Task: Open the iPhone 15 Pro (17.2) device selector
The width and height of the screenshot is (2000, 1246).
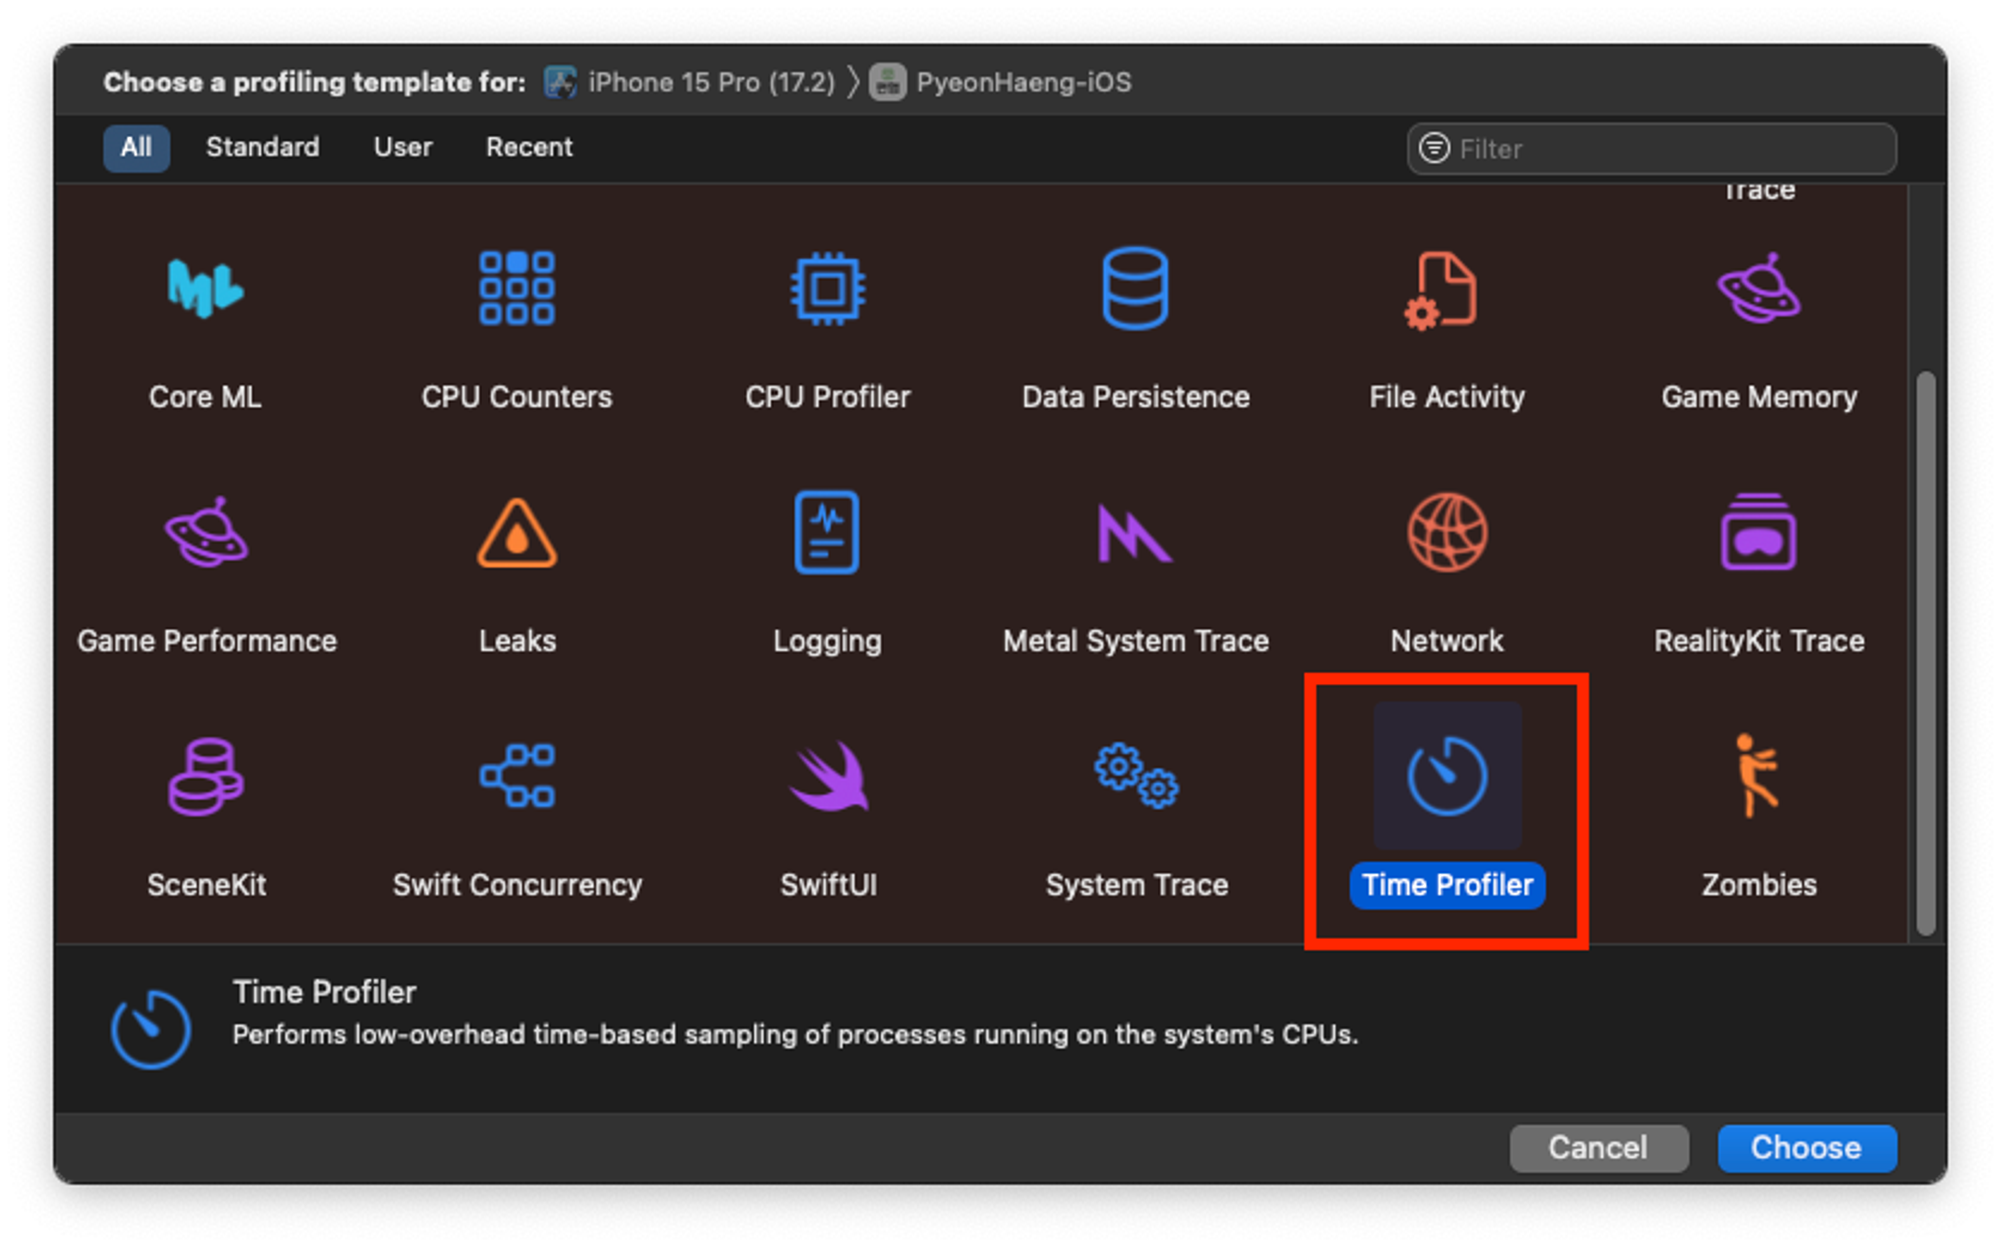Action: click(x=690, y=82)
